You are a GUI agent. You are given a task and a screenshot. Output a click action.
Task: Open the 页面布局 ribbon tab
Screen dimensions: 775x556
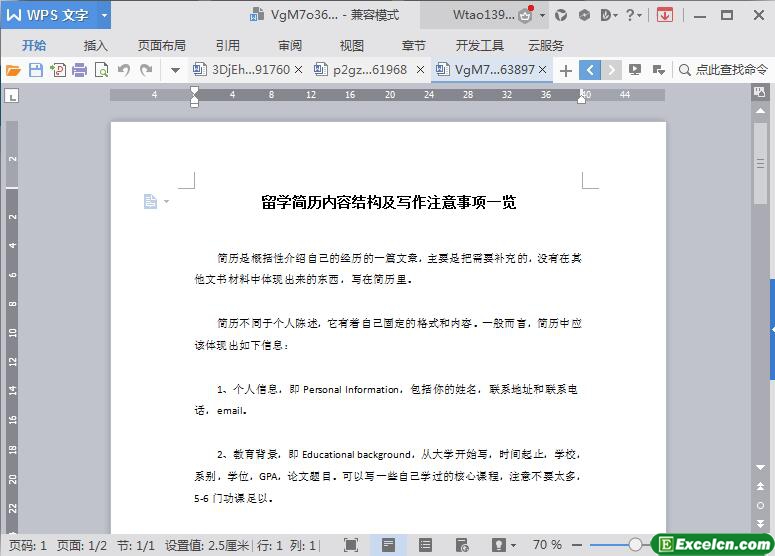[x=162, y=46]
